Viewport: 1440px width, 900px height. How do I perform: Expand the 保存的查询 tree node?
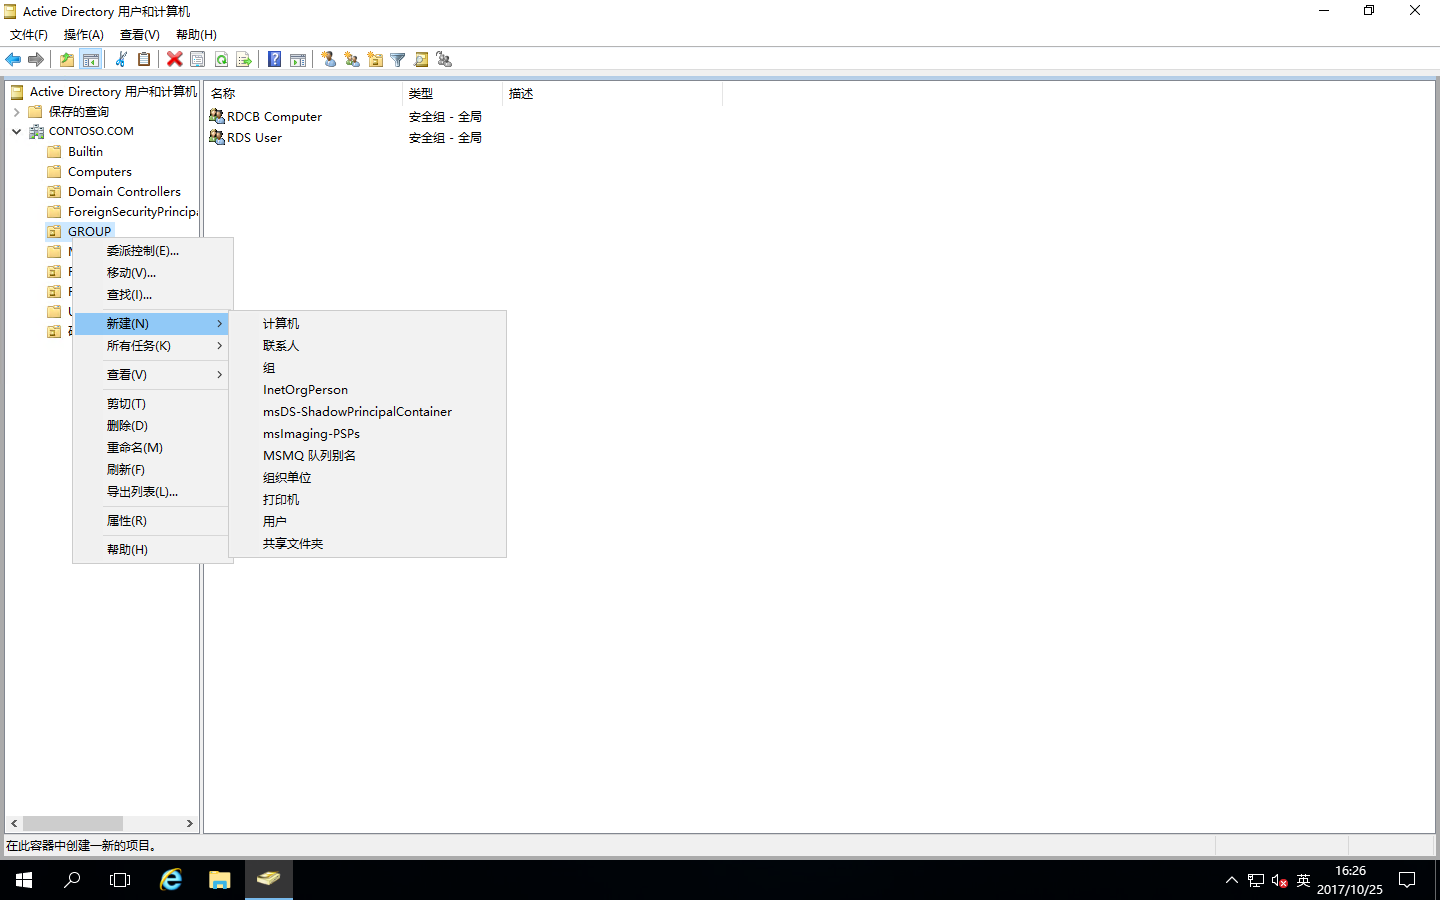16,112
